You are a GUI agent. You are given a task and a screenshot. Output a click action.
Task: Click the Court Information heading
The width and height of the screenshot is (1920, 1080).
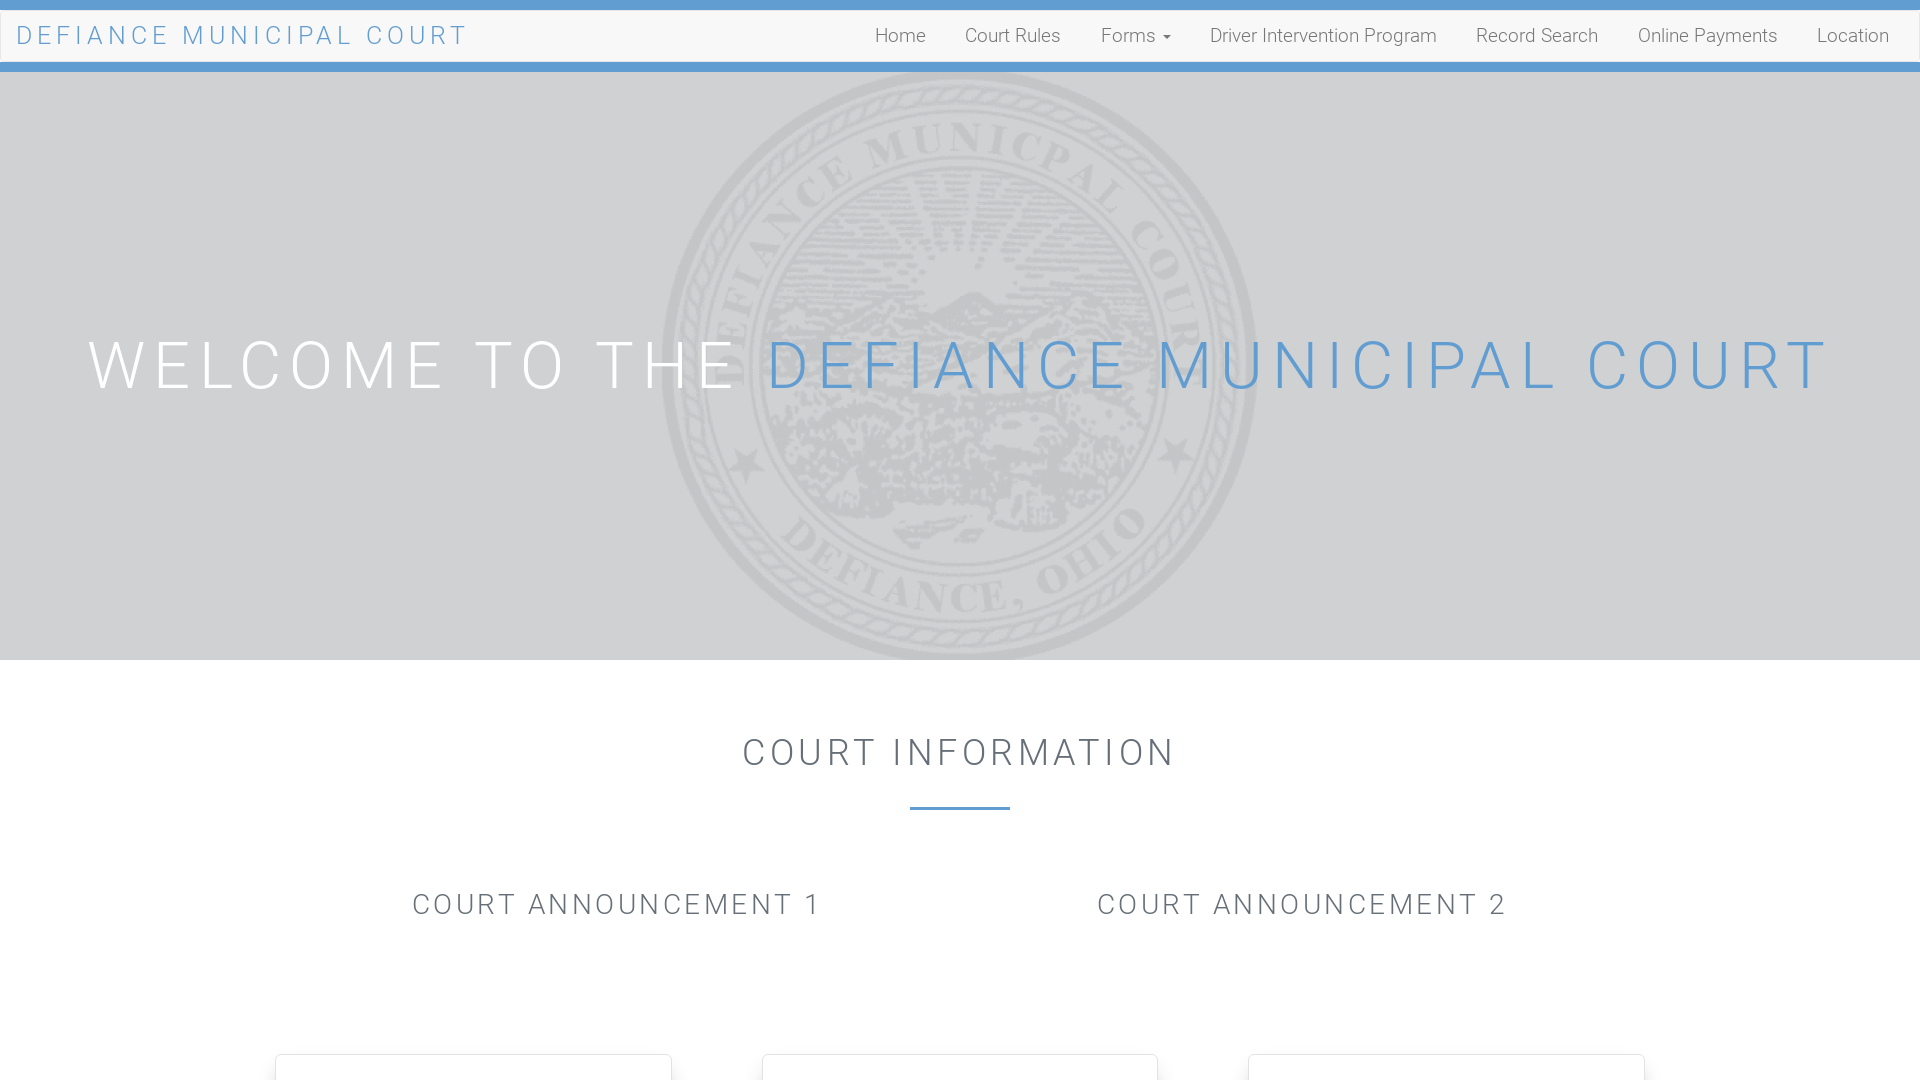[x=959, y=753]
